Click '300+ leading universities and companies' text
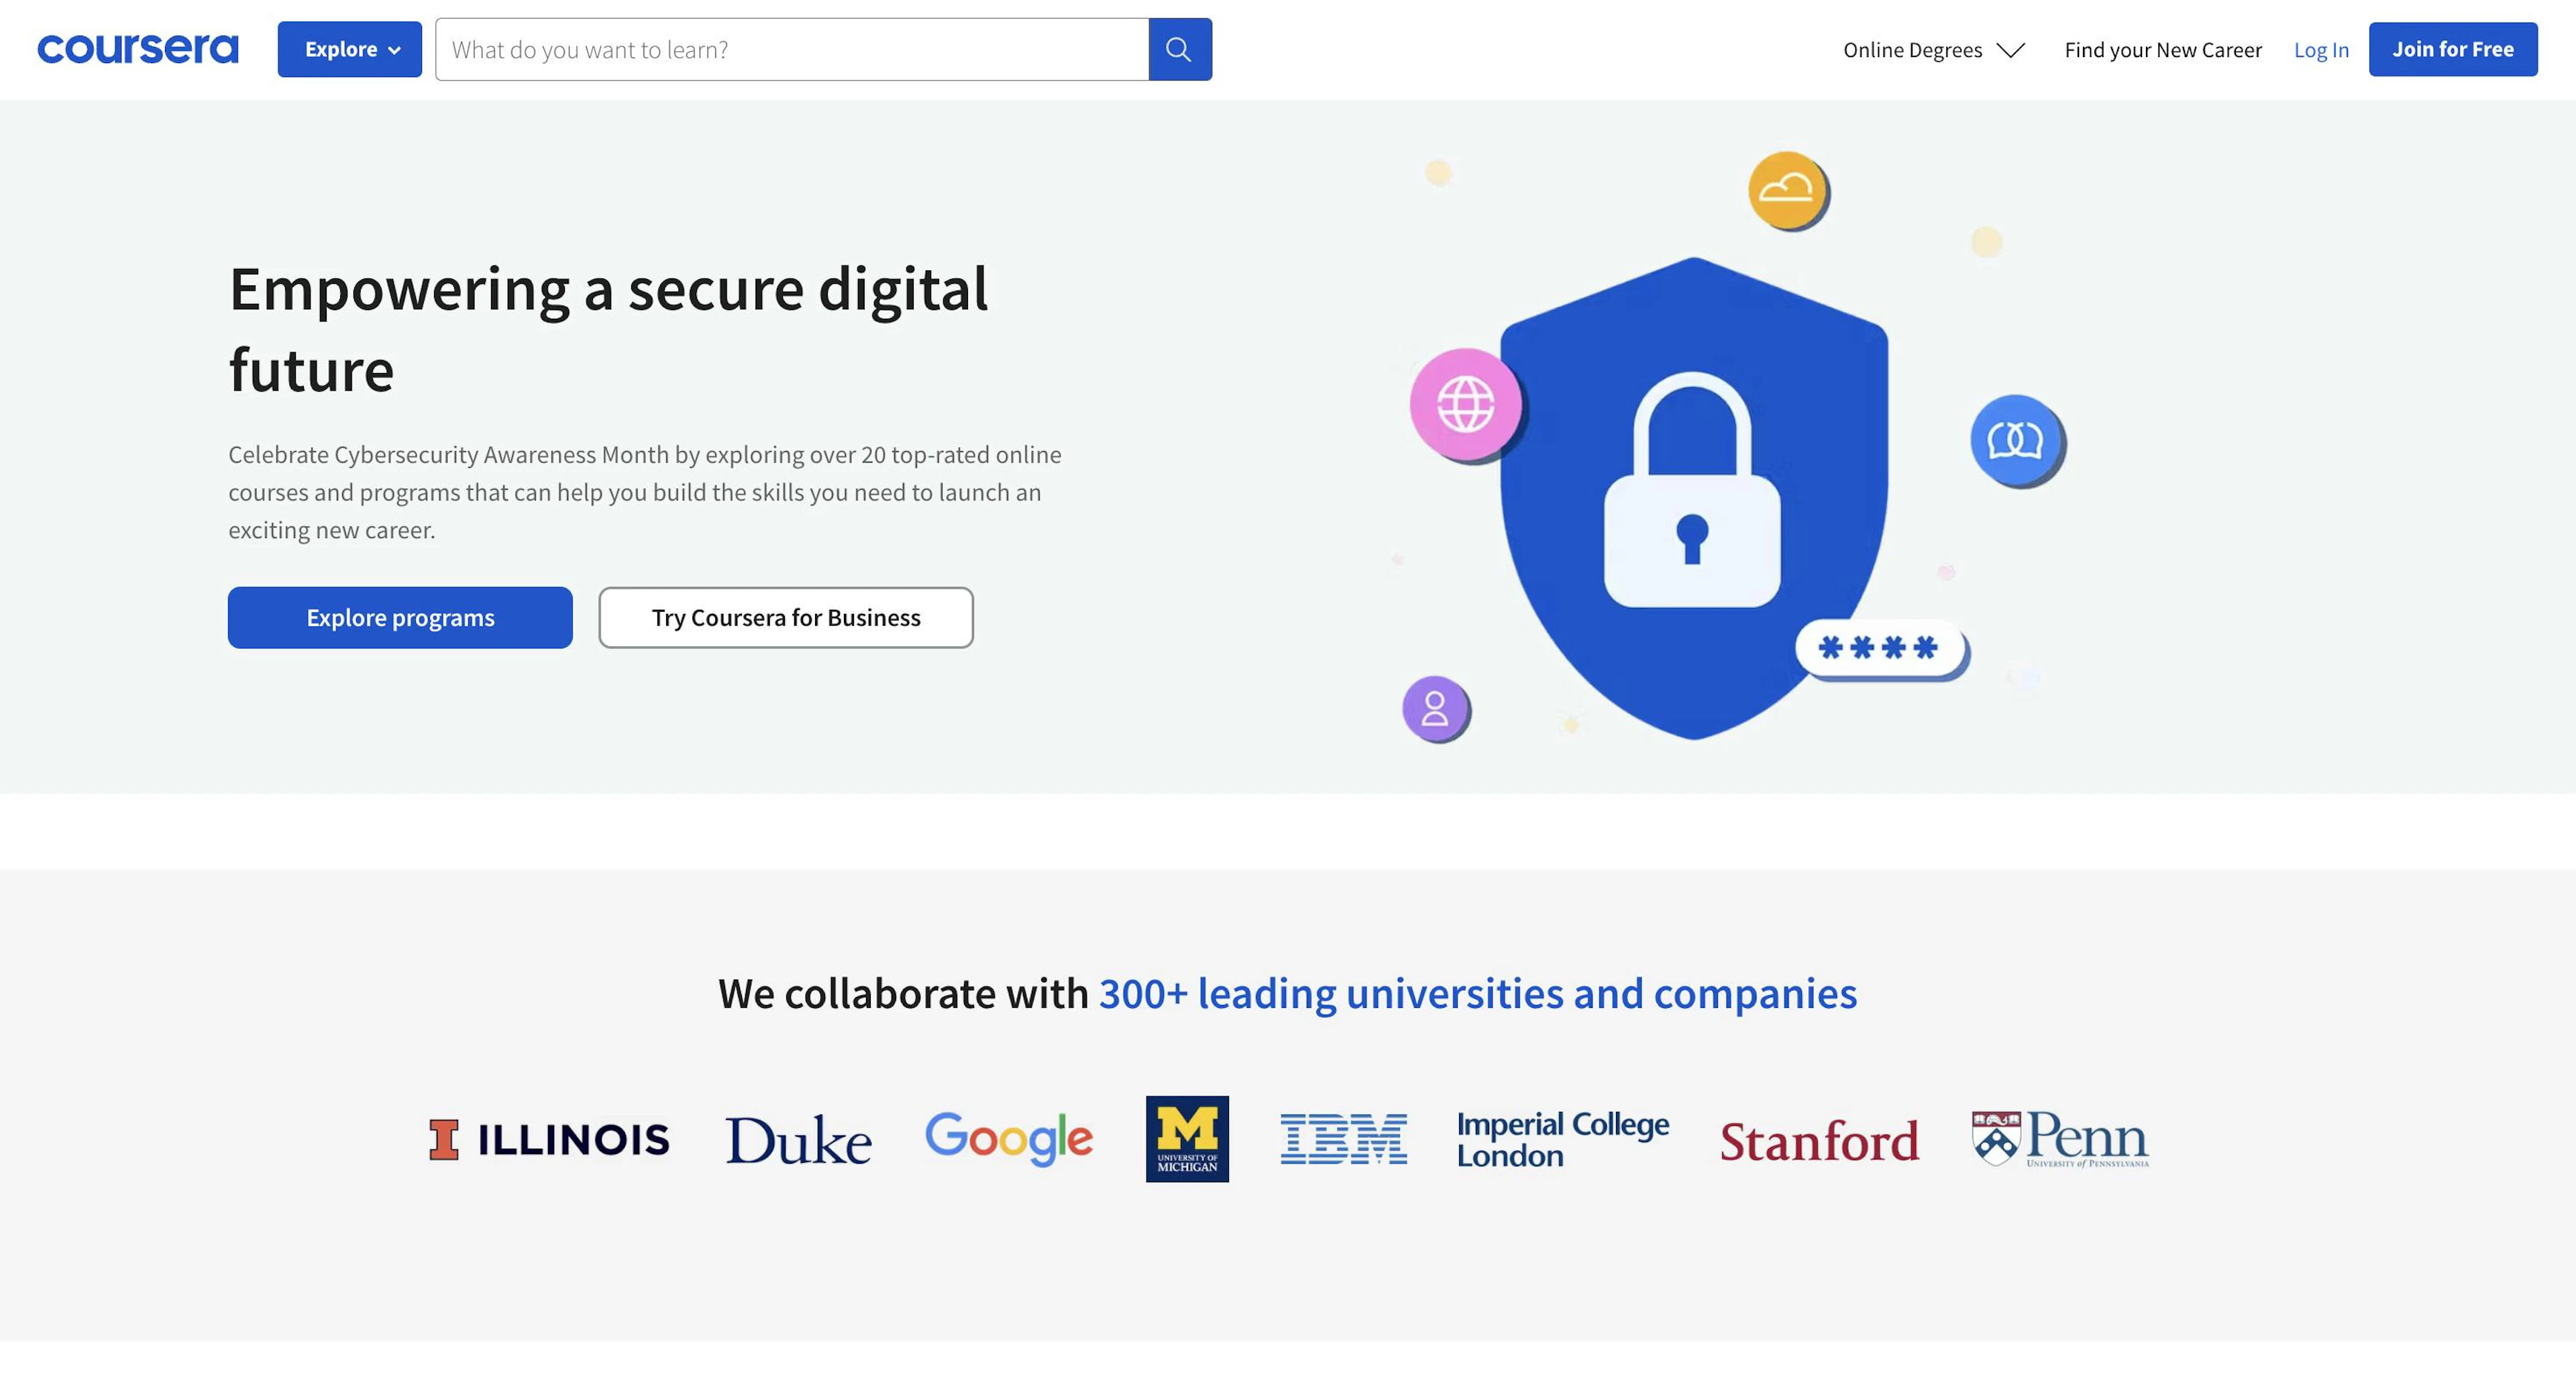Screen dimensions: 2576x1399 (1478, 994)
